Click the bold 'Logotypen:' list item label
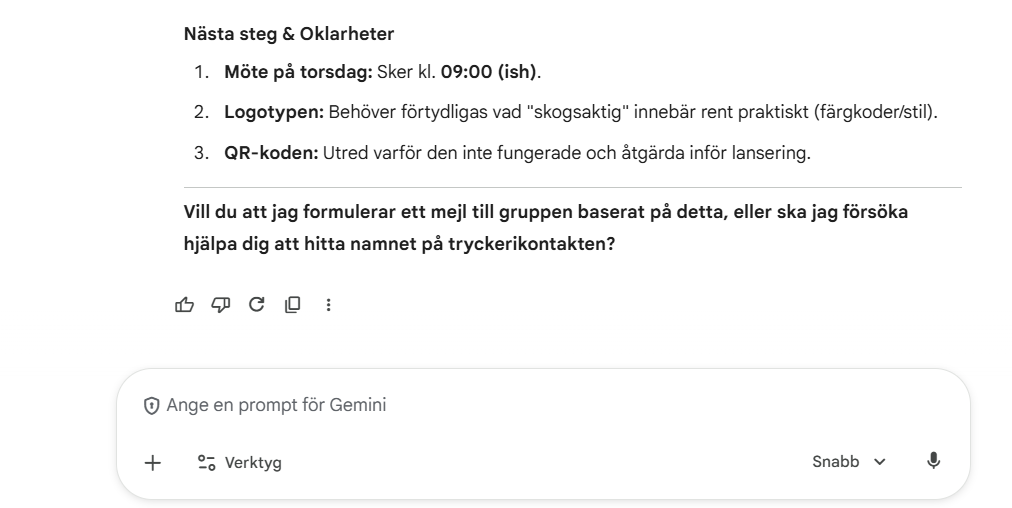1012x508 pixels. [x=274, y=111]
